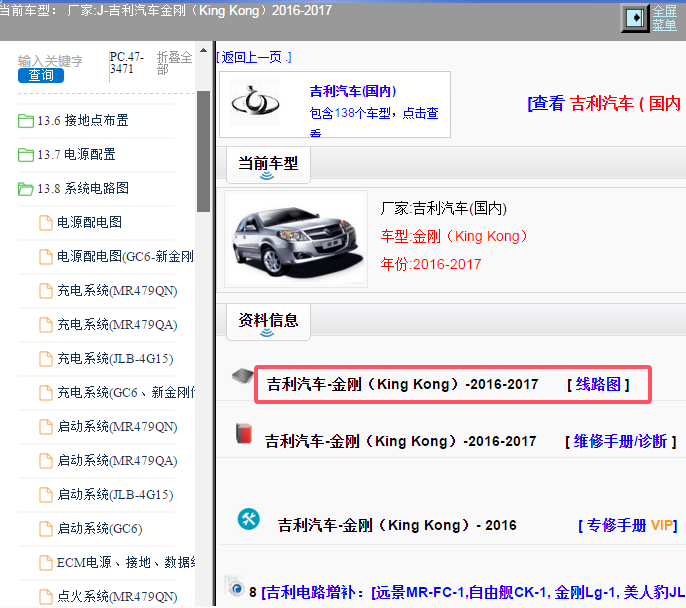Click the full-screen menu toggle icon
Viewport: 686px width, 608px height.
[635, 18]
